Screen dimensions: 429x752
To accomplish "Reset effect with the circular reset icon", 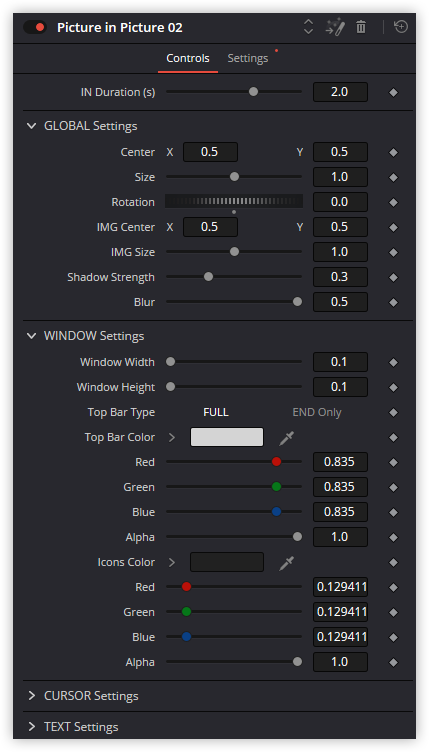I will [x=401, y=27].
